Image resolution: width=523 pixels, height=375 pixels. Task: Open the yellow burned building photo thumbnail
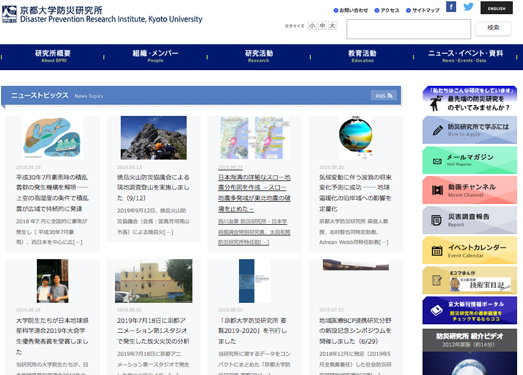(x=154, y=281)
